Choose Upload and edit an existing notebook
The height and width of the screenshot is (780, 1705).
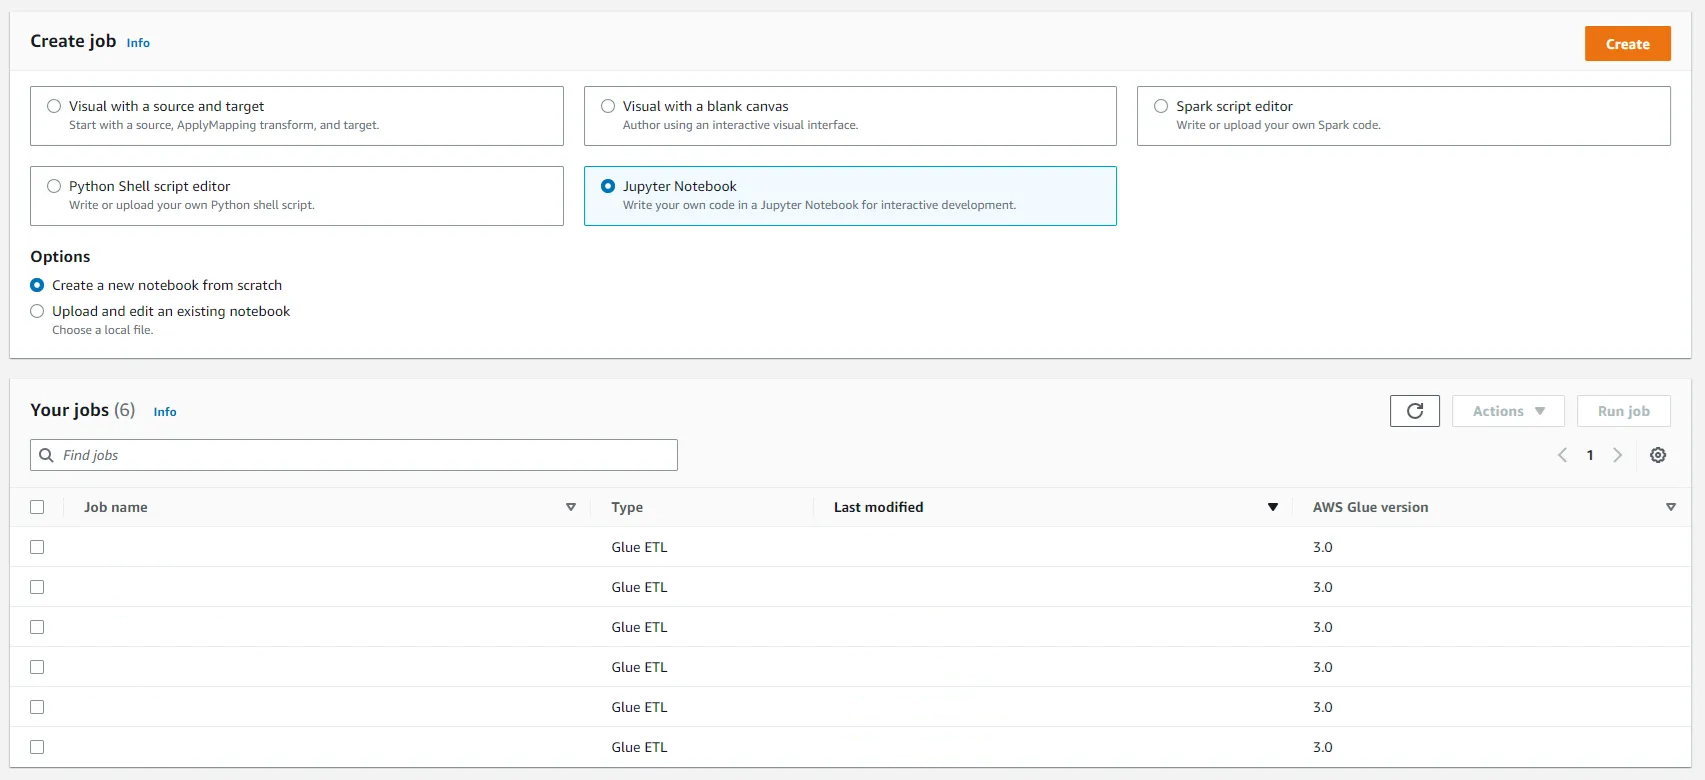pyautogui.click(x=38, y=311)
